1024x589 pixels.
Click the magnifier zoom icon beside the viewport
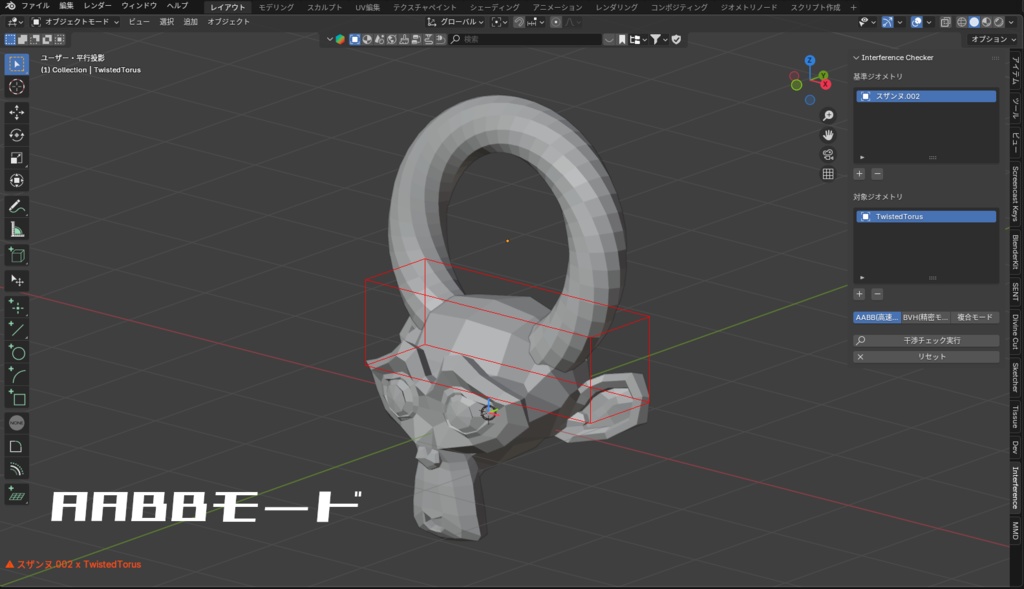[828, 115]
